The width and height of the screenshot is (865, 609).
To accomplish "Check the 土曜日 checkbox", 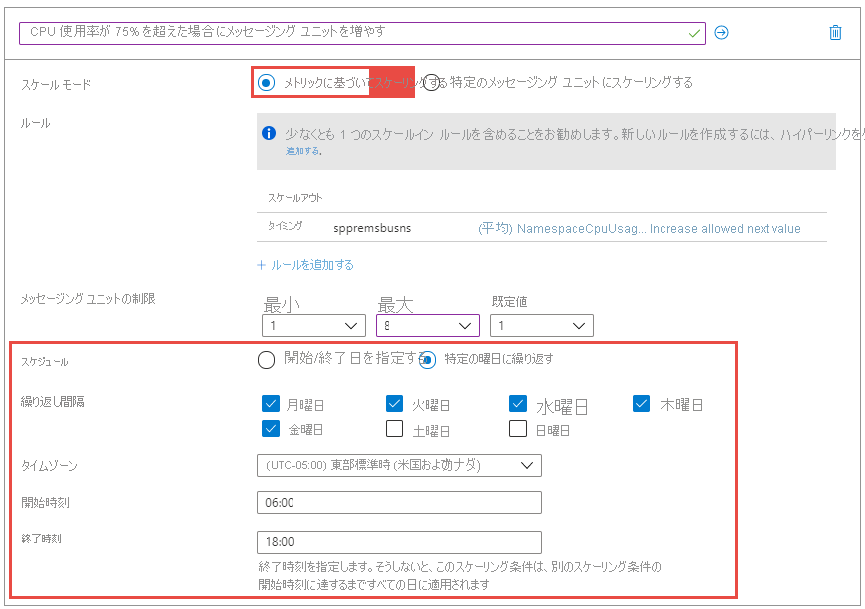I will click(394, 429).
